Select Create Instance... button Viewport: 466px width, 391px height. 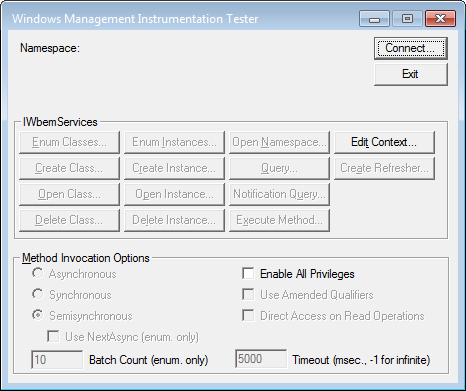coord(174,168)
